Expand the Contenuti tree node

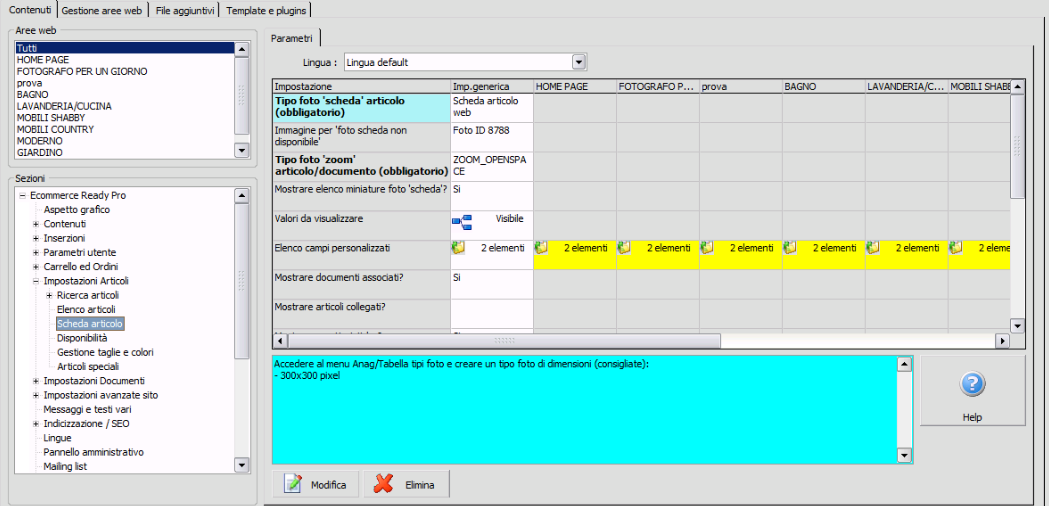36,224
